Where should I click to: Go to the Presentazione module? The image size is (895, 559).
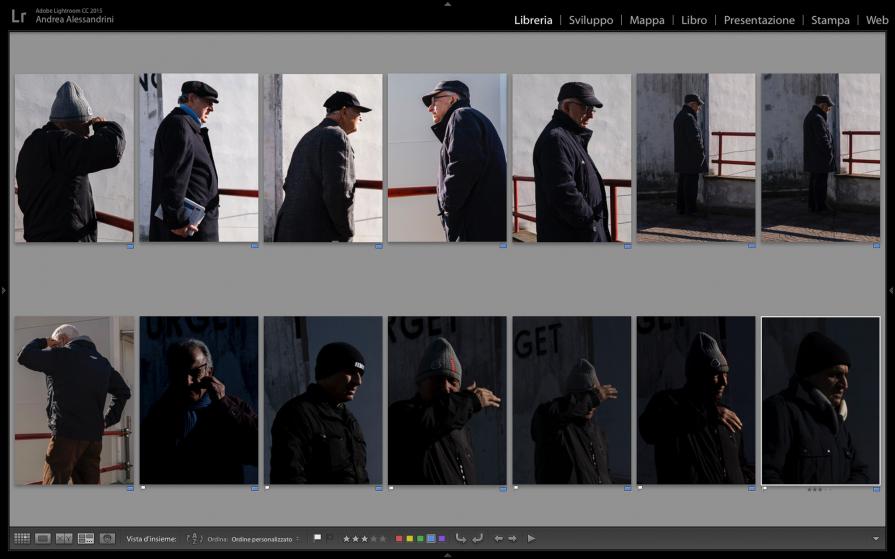[759, 20]
